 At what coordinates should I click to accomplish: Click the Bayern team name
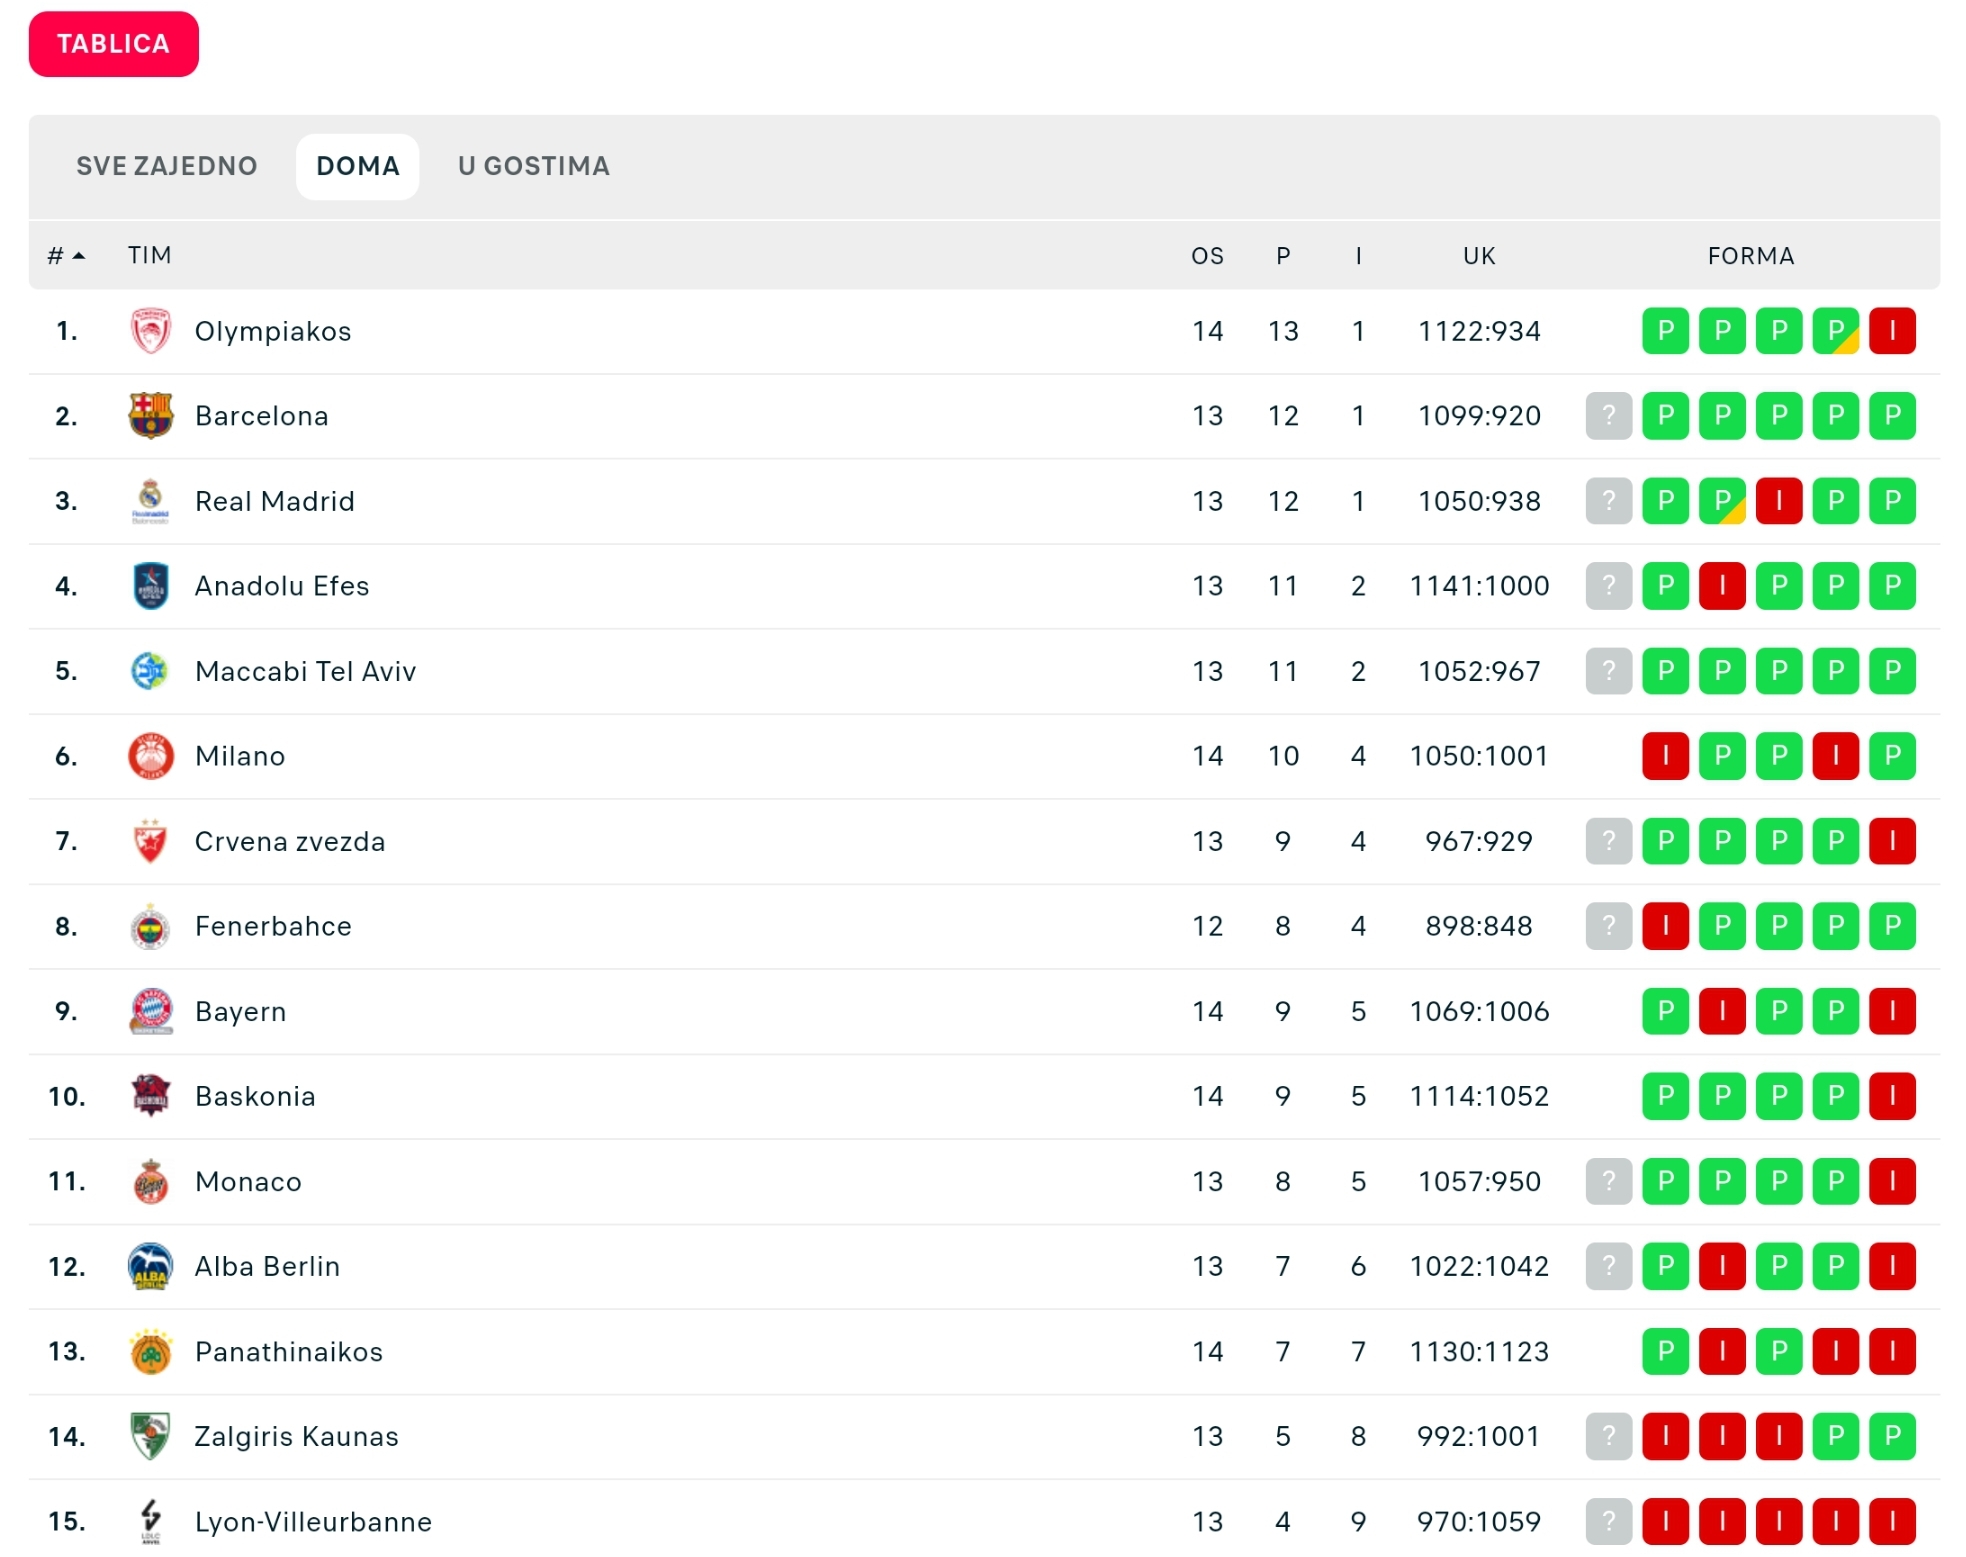click(x=241, y=1012)
